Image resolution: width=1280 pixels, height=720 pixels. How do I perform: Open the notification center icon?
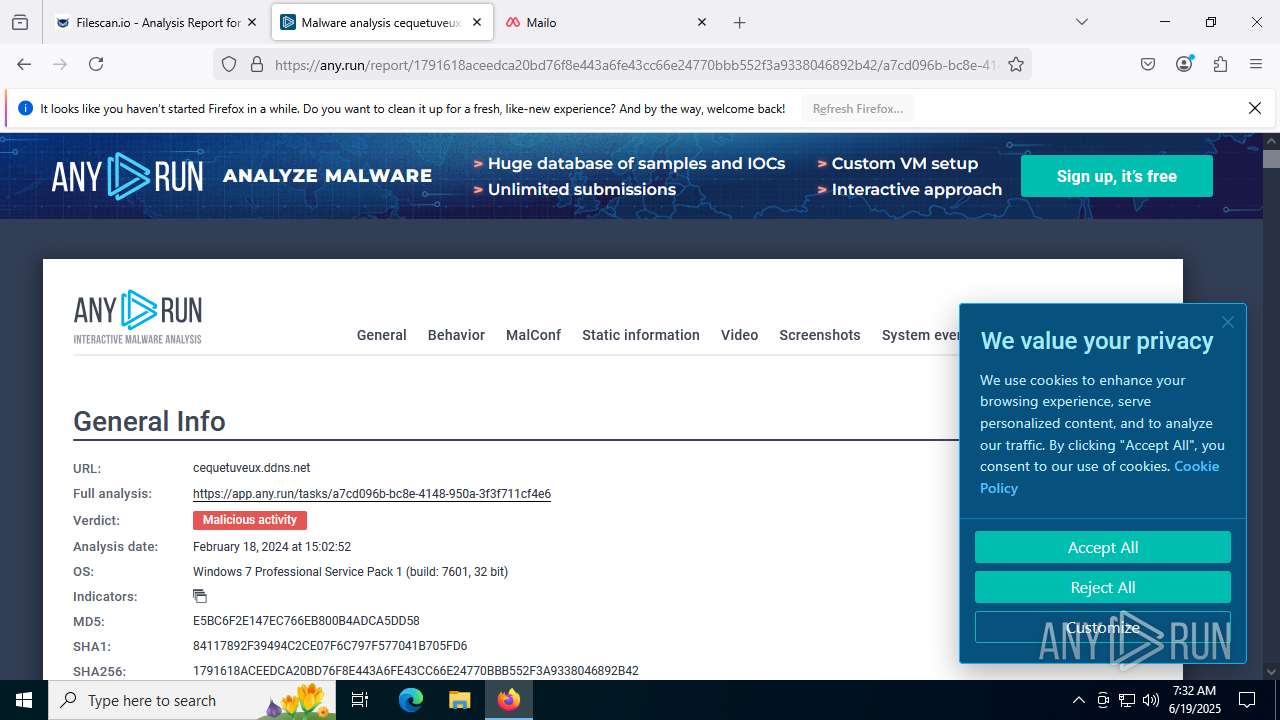click(1247, 700)
